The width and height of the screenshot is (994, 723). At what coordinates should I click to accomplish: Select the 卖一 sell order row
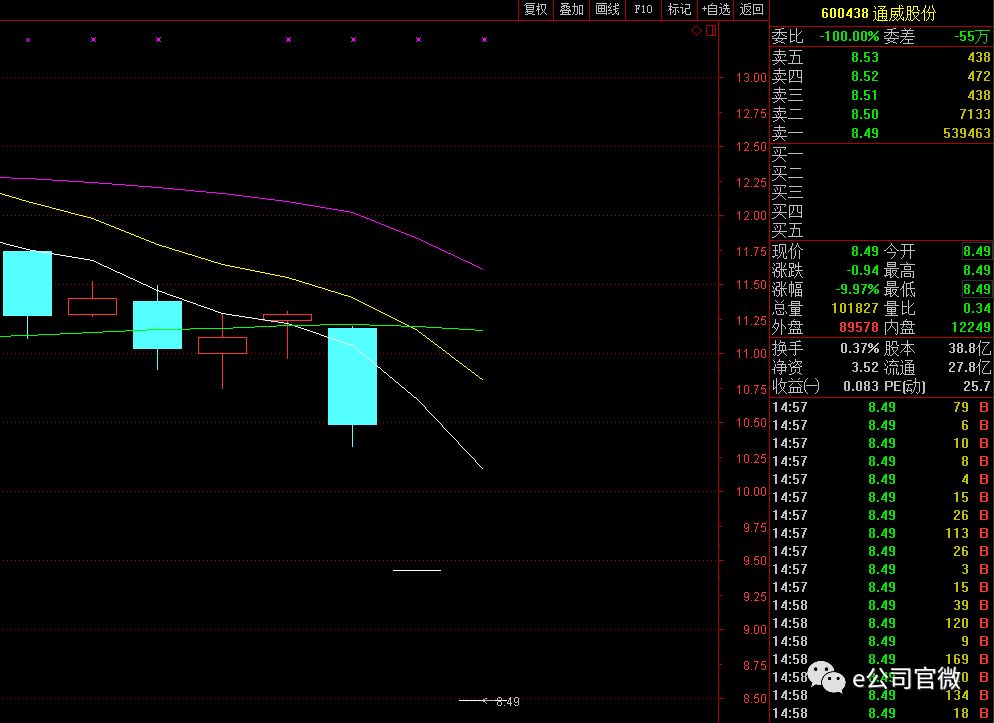[880, 133]
